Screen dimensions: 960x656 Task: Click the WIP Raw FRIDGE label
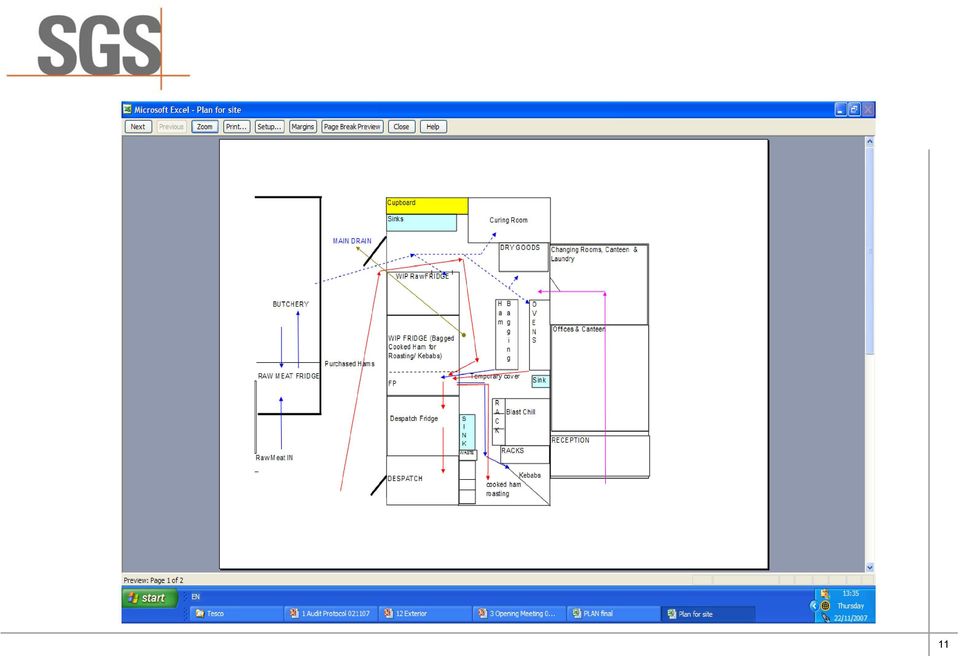[422, 276]
